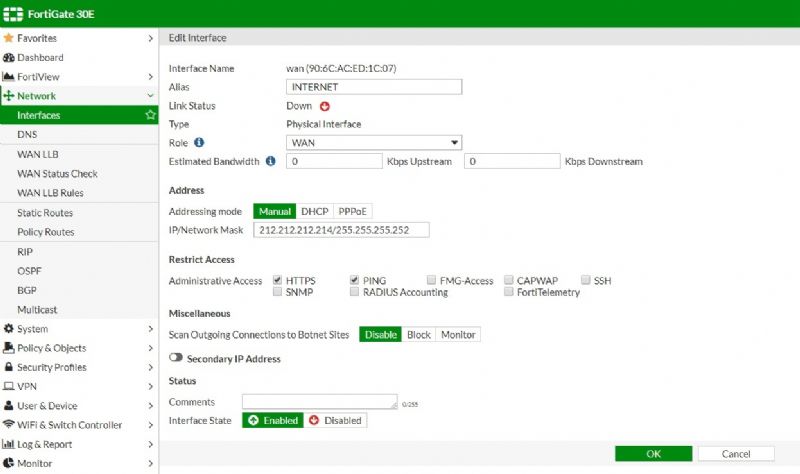Select DHCP addressing mode

(x=314, y=212)
